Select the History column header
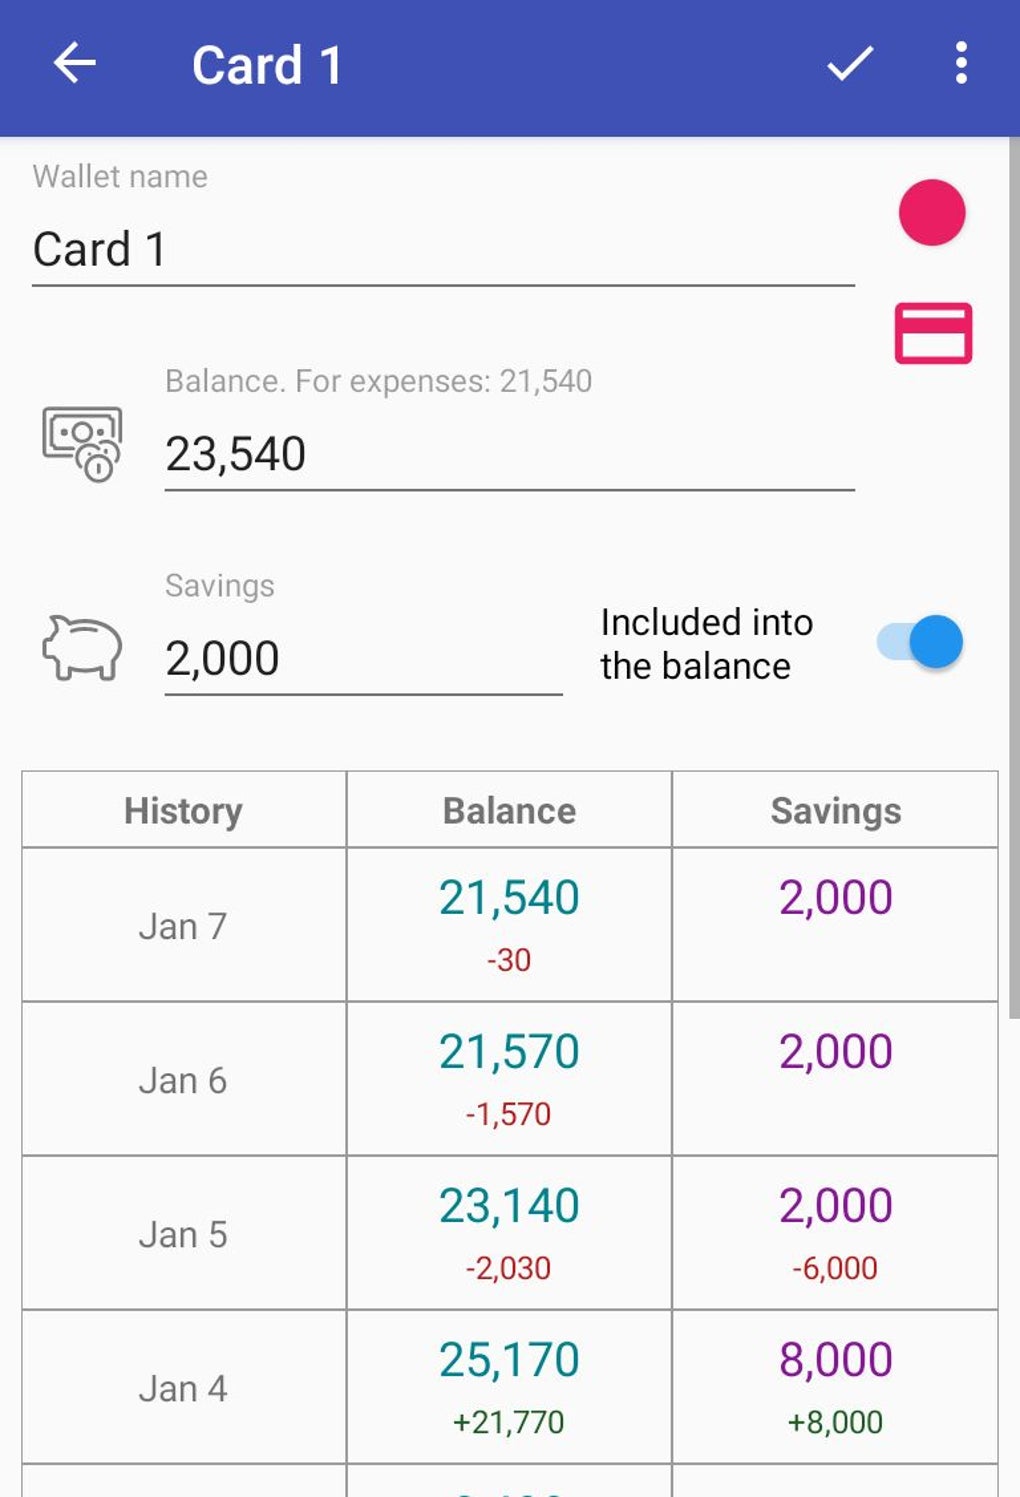Screen dimensions: 1020x1497 click(x=184, y=811)
